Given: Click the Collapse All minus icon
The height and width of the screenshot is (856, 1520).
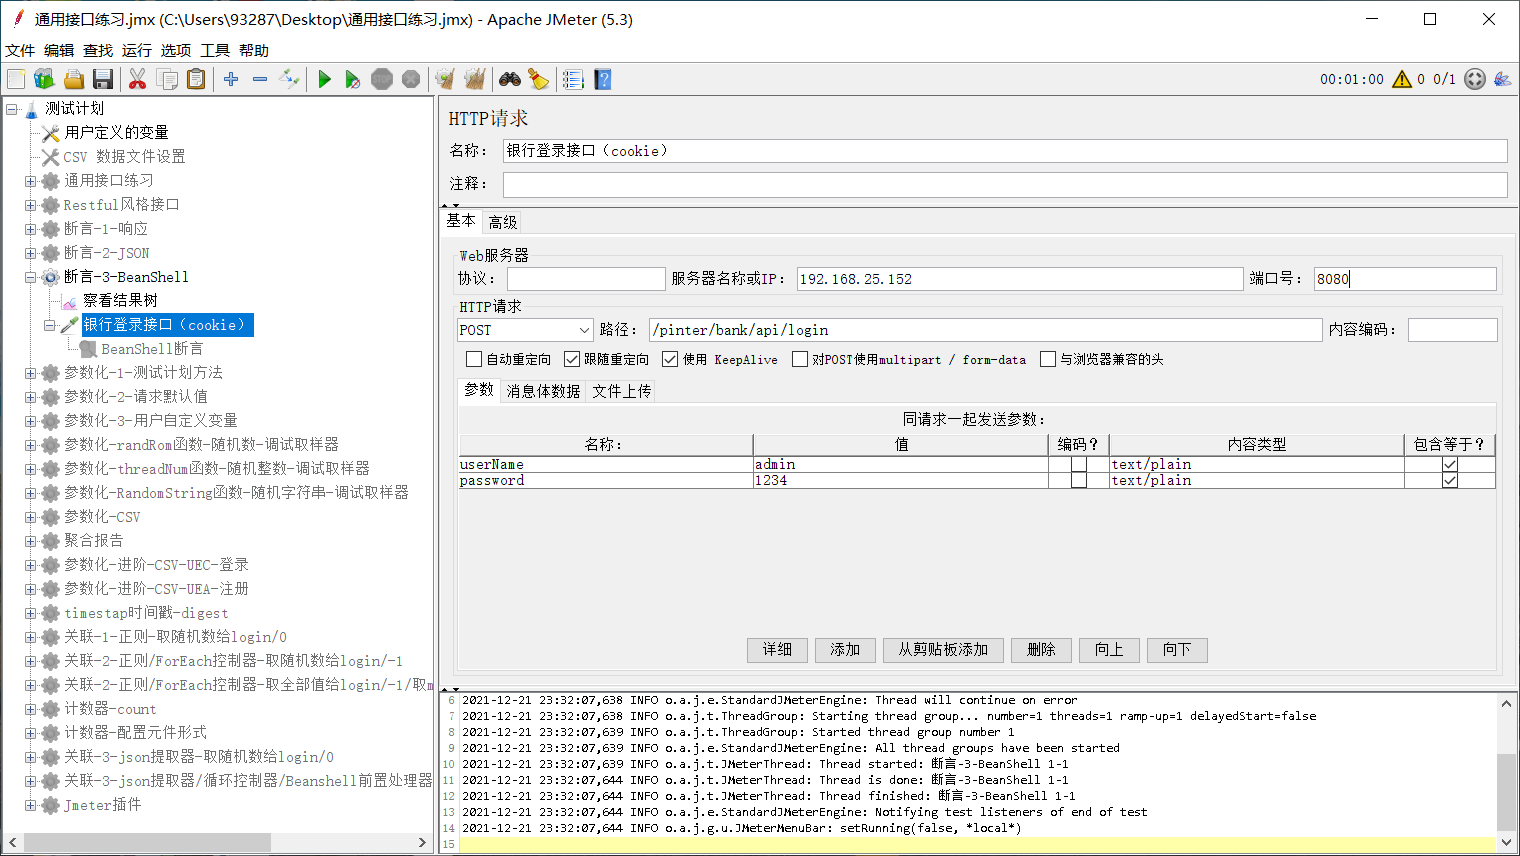Looking at the screenshot, I should click(x=260, y=79).
